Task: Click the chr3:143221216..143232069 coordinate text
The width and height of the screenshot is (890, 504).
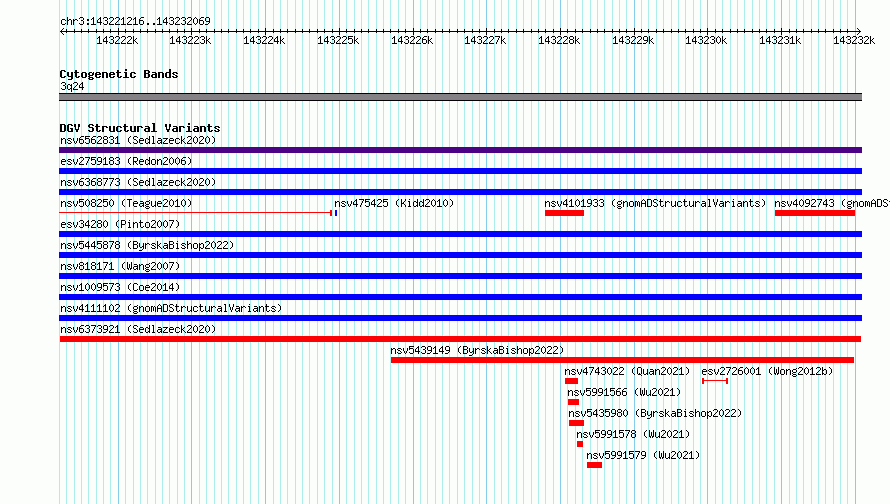Action: tap(135, 21)
